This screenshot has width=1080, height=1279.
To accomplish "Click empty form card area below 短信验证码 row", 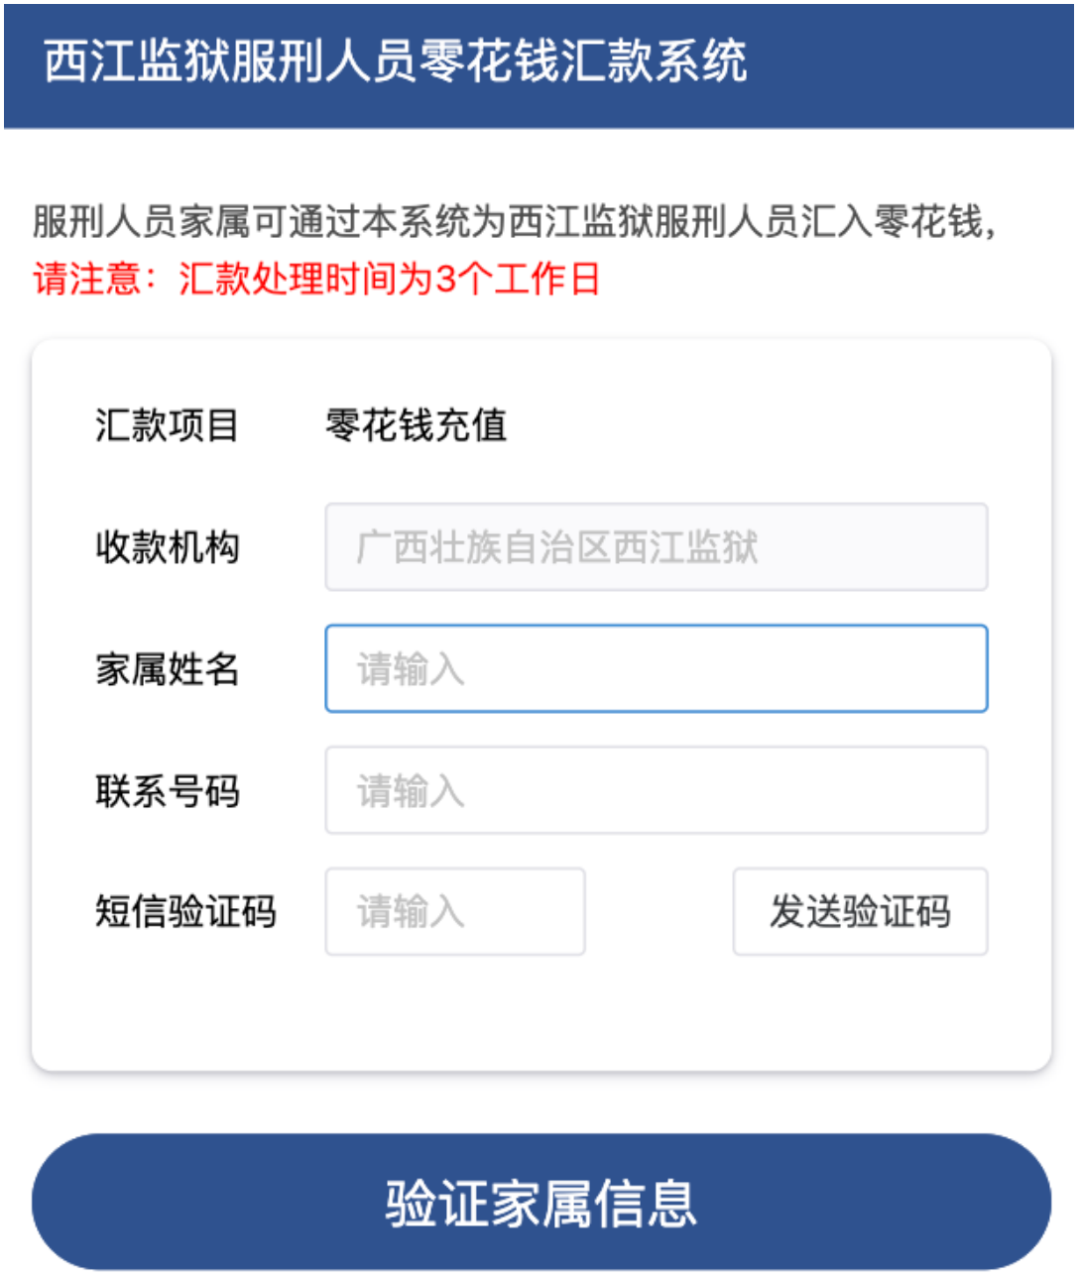I will point(541,1010).
